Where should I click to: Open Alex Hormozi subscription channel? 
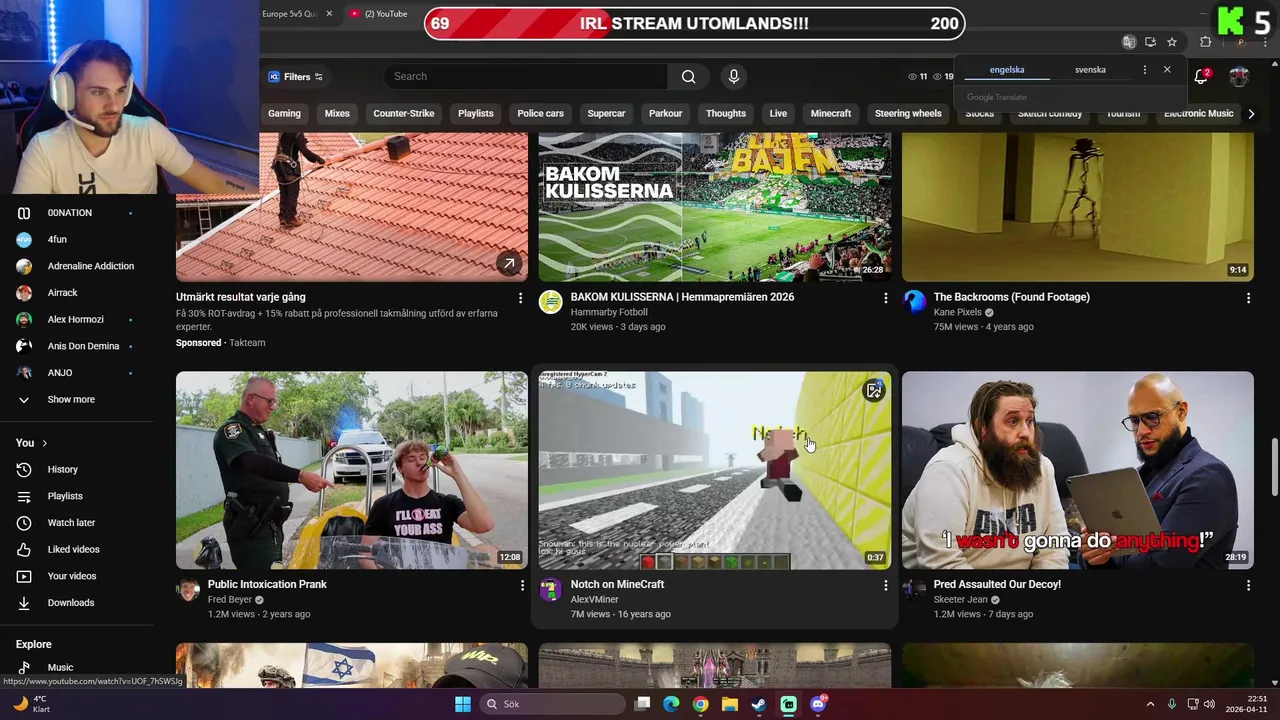point(77,319)
